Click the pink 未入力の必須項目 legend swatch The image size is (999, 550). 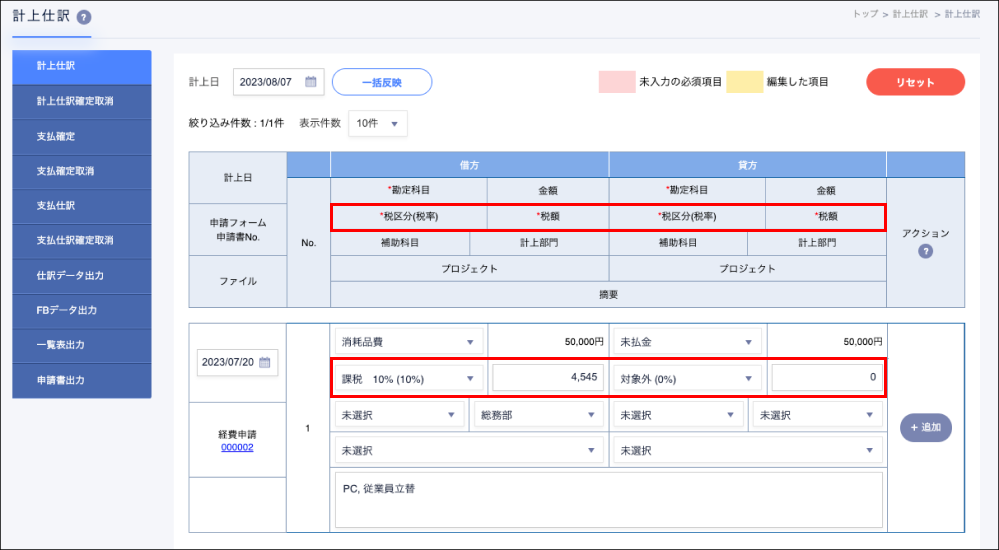point(617,82)
